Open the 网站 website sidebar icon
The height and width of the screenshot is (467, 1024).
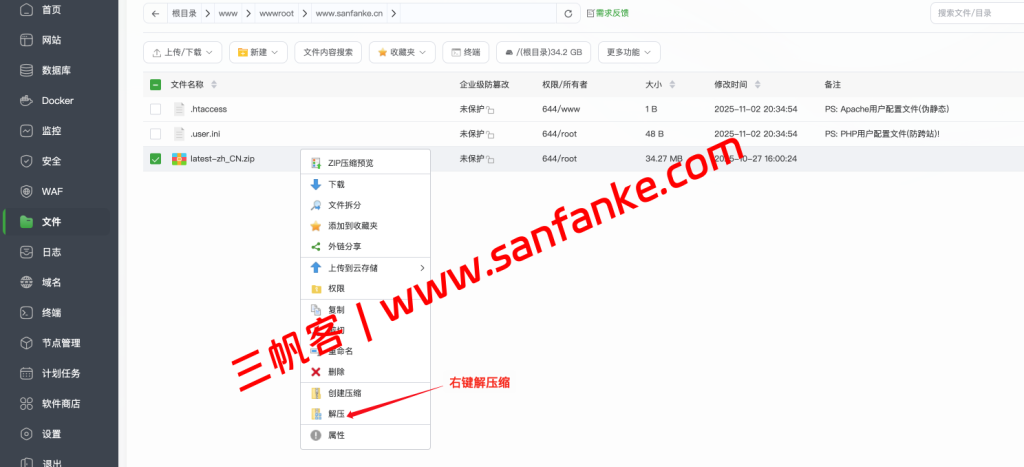[26, 40]
